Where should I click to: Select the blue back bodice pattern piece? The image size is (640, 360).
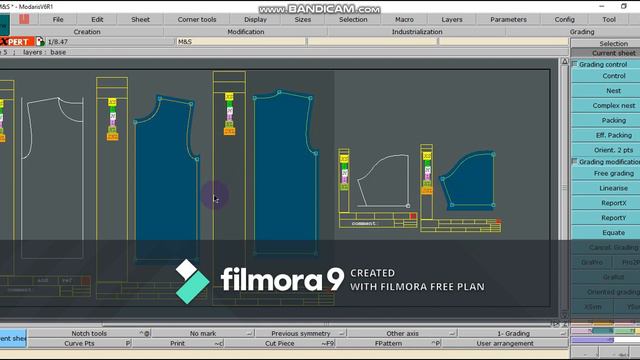pyautogui.click(x=285, y=173)
